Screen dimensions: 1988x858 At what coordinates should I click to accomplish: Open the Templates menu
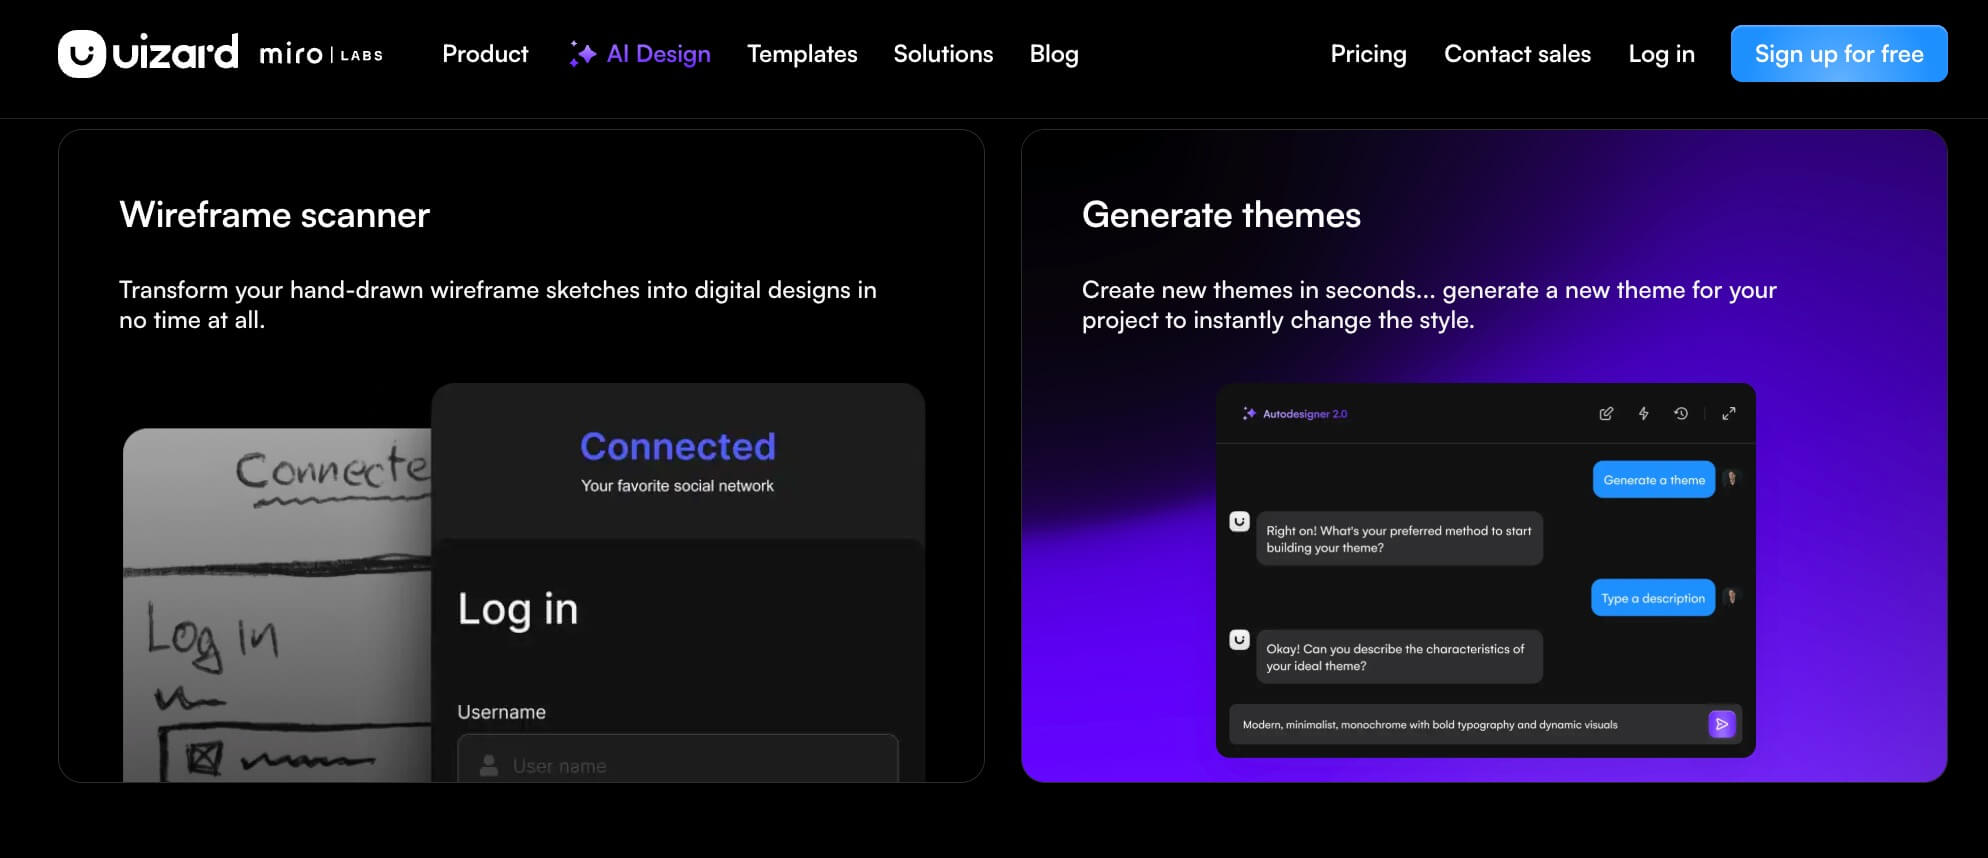click(x=802, y=54)
